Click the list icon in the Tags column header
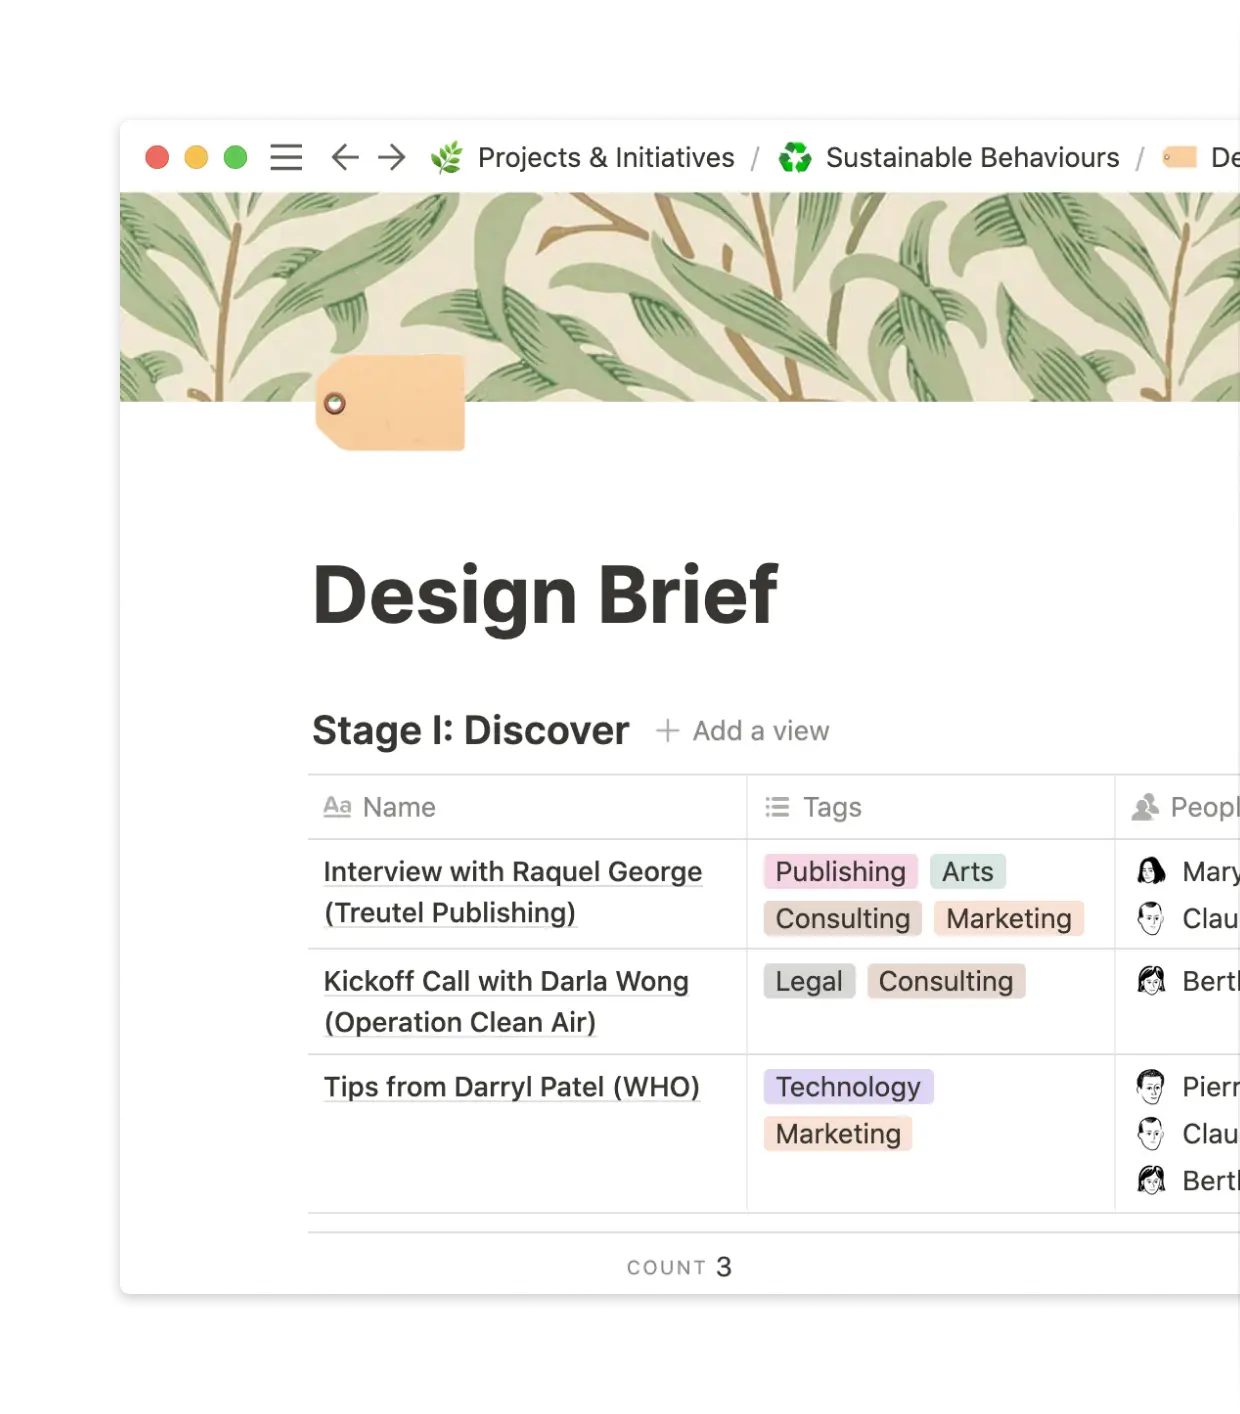Screen dimensions: 1240x1414 775,806
